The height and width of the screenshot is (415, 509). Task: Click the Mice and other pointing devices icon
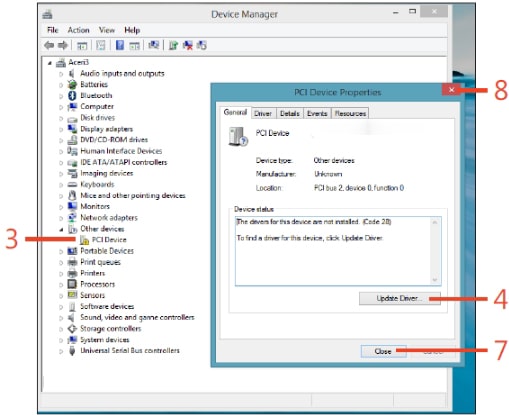[72, 195]
